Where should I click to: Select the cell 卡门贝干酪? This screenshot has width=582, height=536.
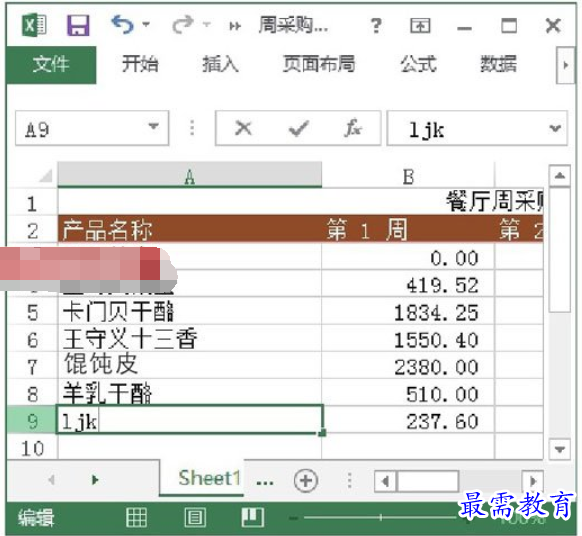[190, 311]
